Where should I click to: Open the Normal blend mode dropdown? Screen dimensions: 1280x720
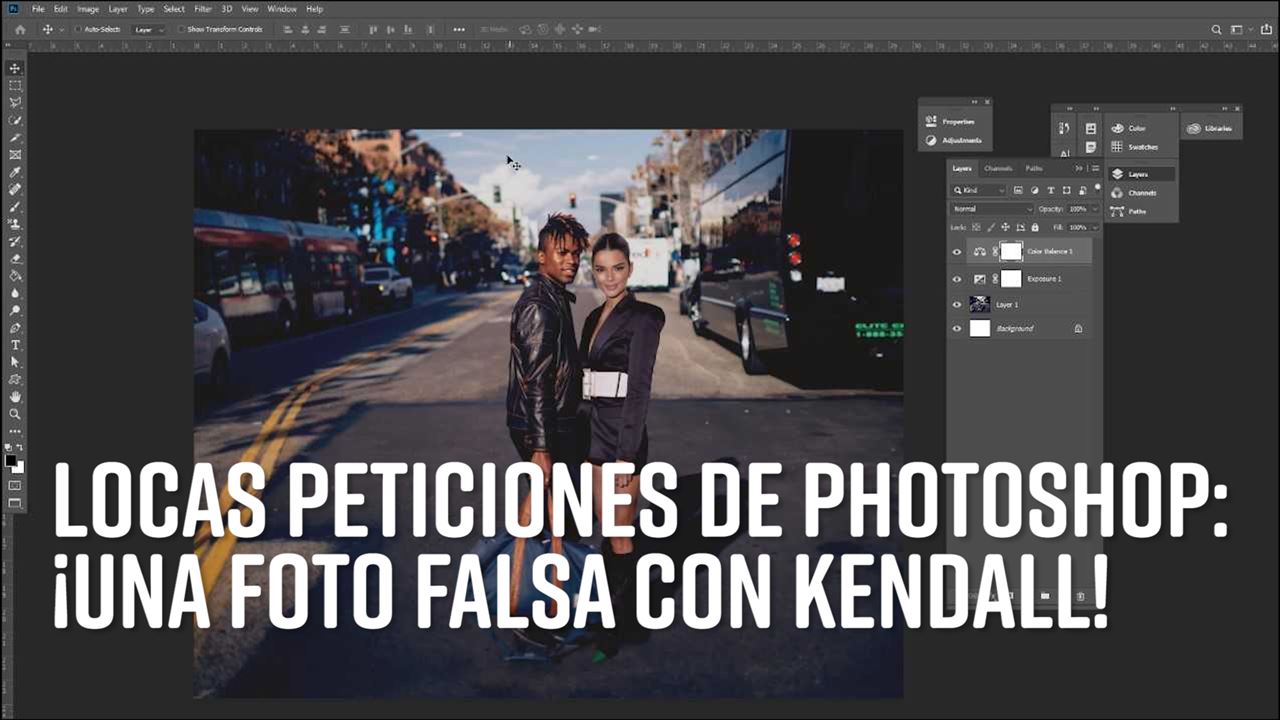(992, 209)
